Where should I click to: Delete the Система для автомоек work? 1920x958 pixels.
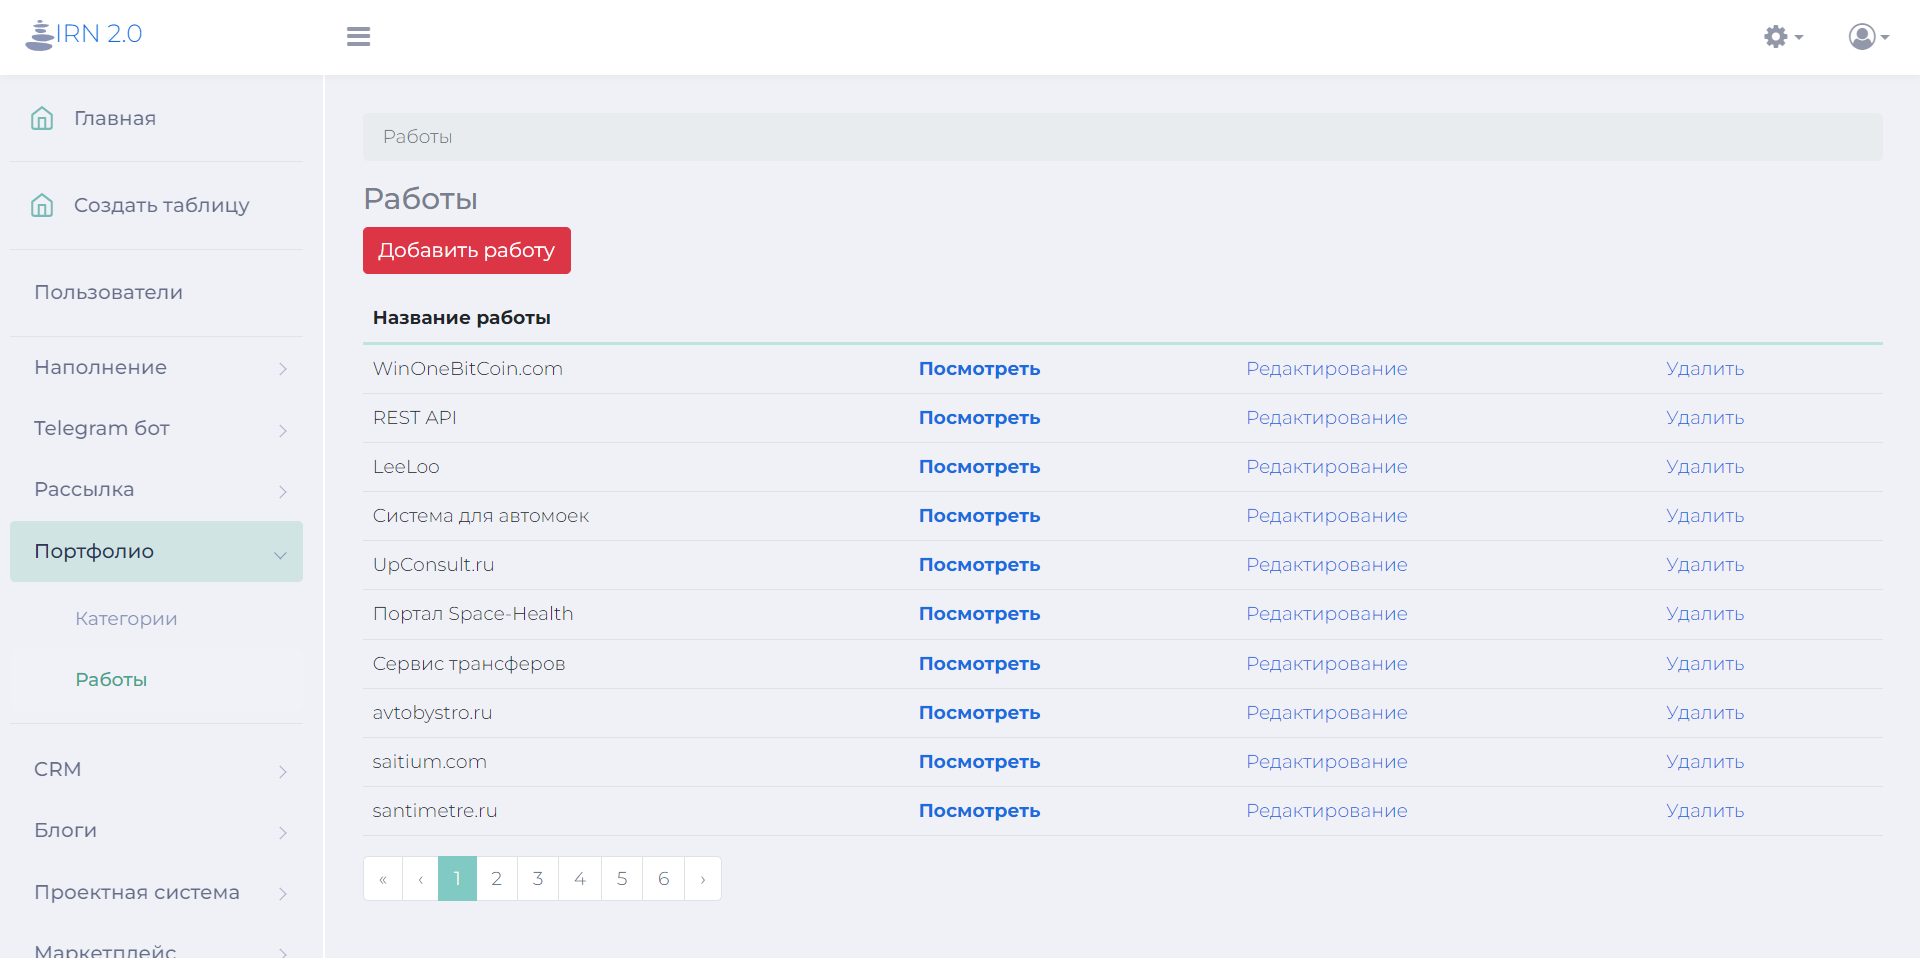point(1705,515)
